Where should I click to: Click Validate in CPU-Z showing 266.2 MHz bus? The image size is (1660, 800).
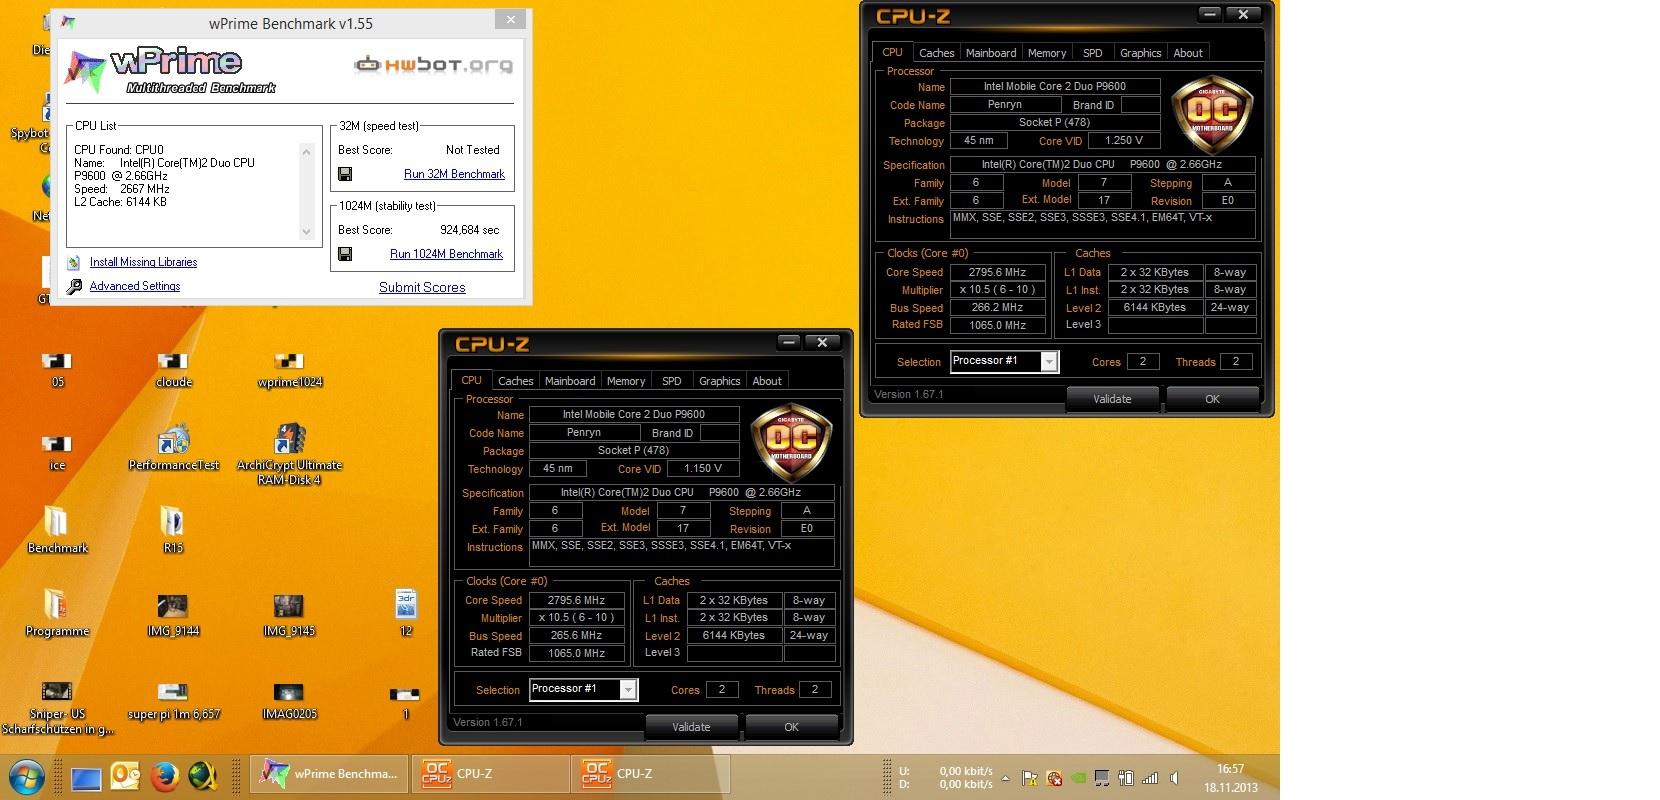pos(1112,399)
